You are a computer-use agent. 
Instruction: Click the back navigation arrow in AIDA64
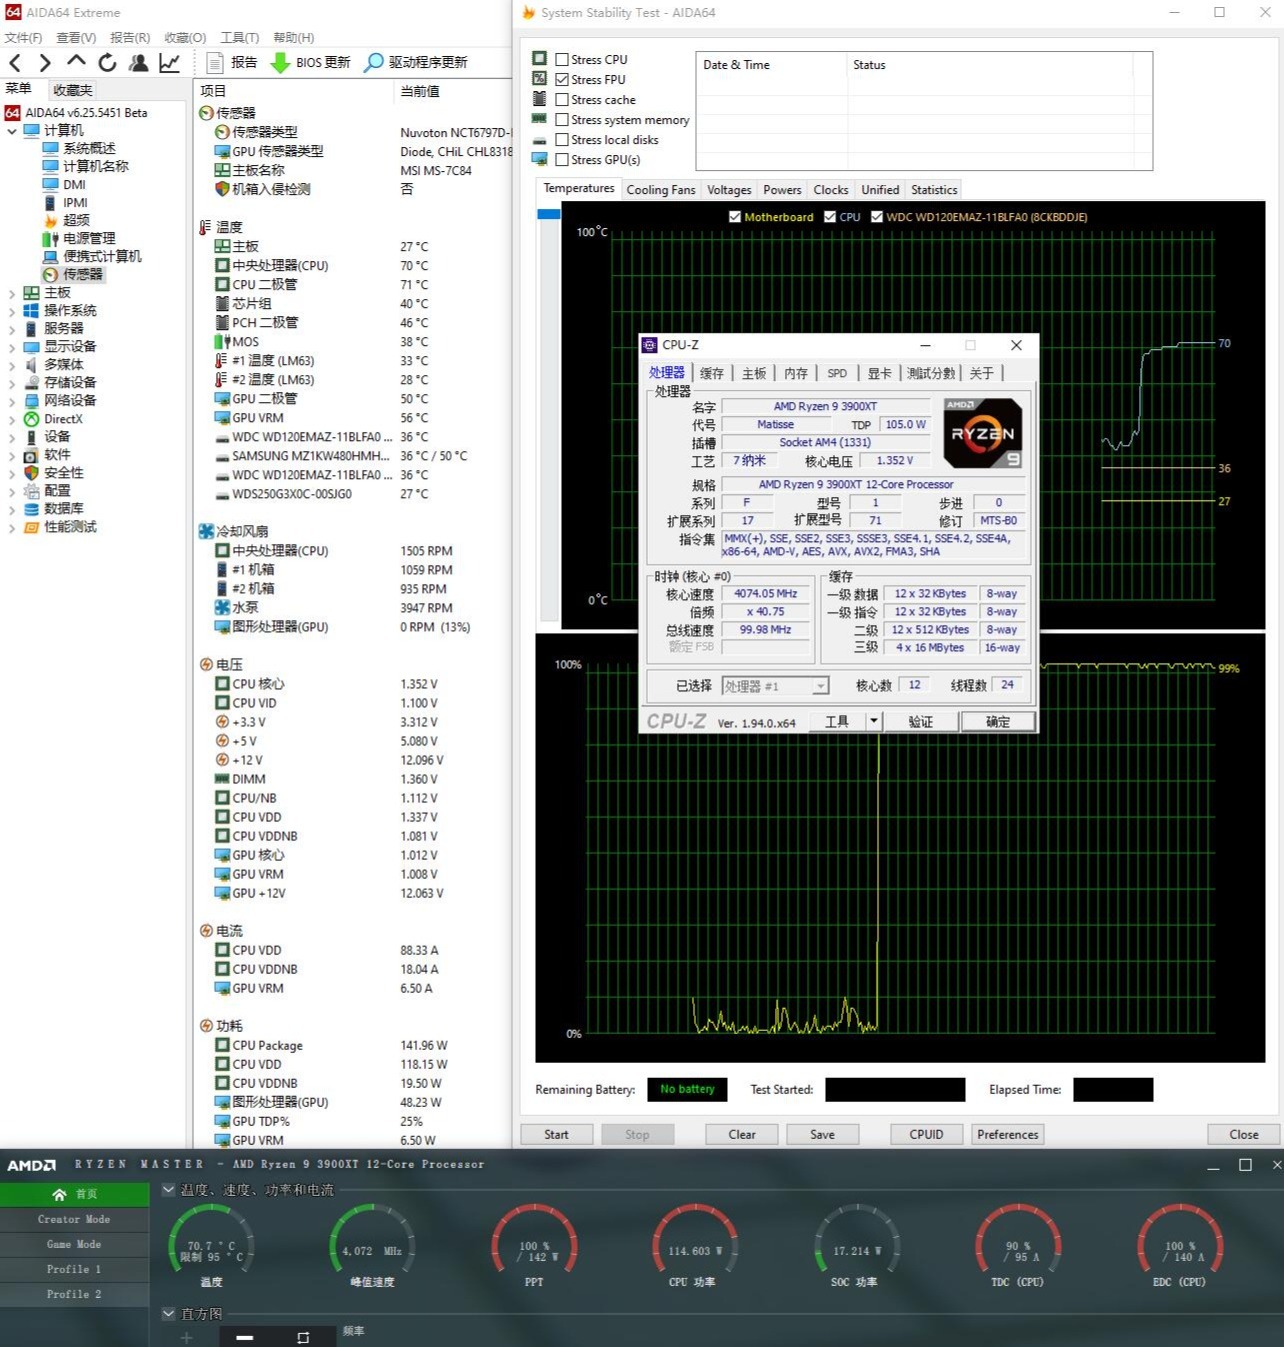click(x=15, y=63)
